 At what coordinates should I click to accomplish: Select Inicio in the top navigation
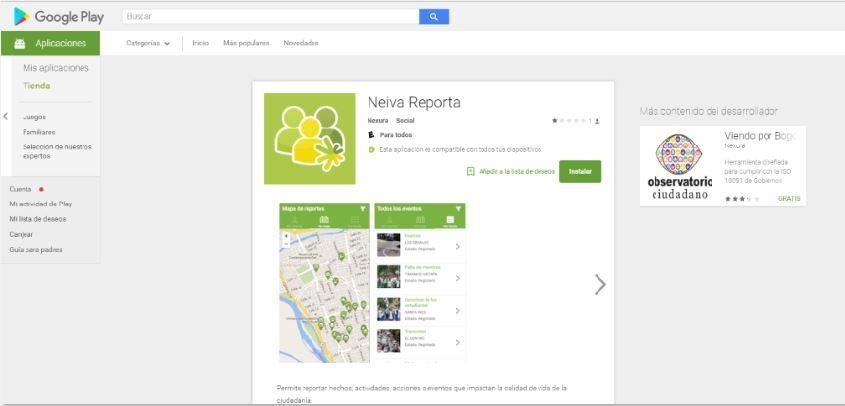pos(201,43)
